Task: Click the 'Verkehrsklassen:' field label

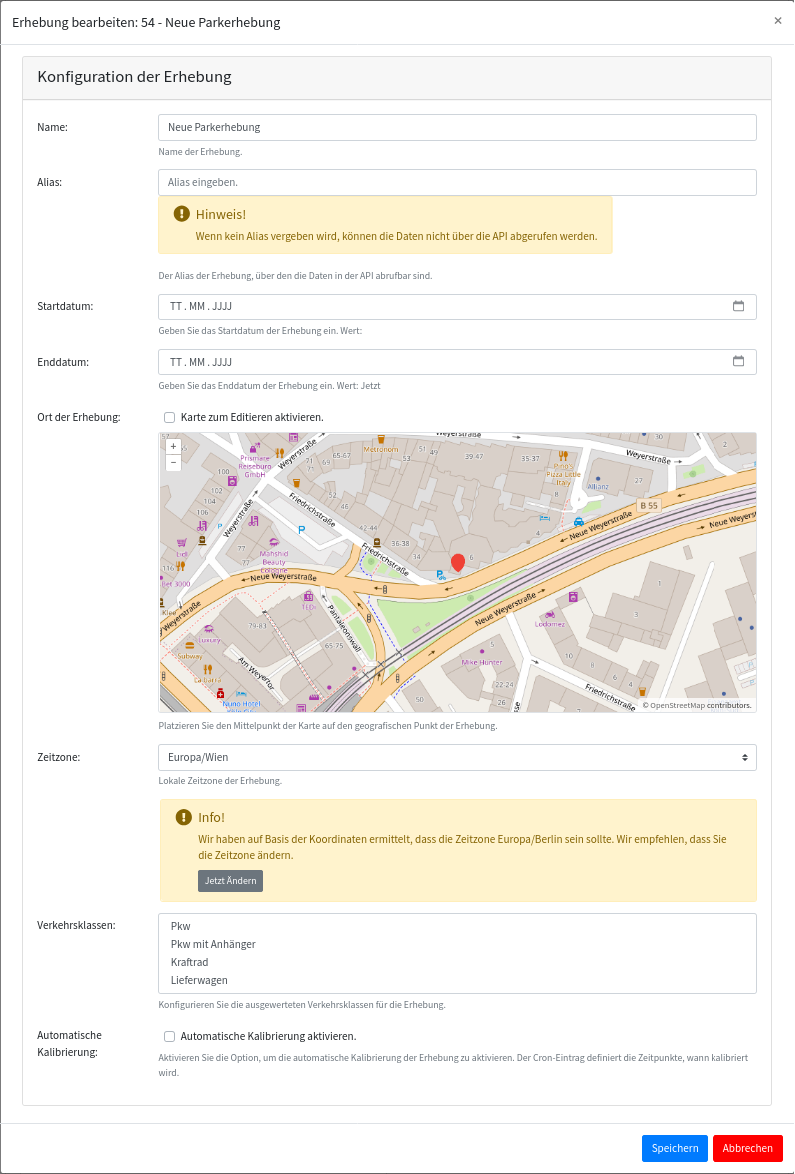Action: point(76,925)
